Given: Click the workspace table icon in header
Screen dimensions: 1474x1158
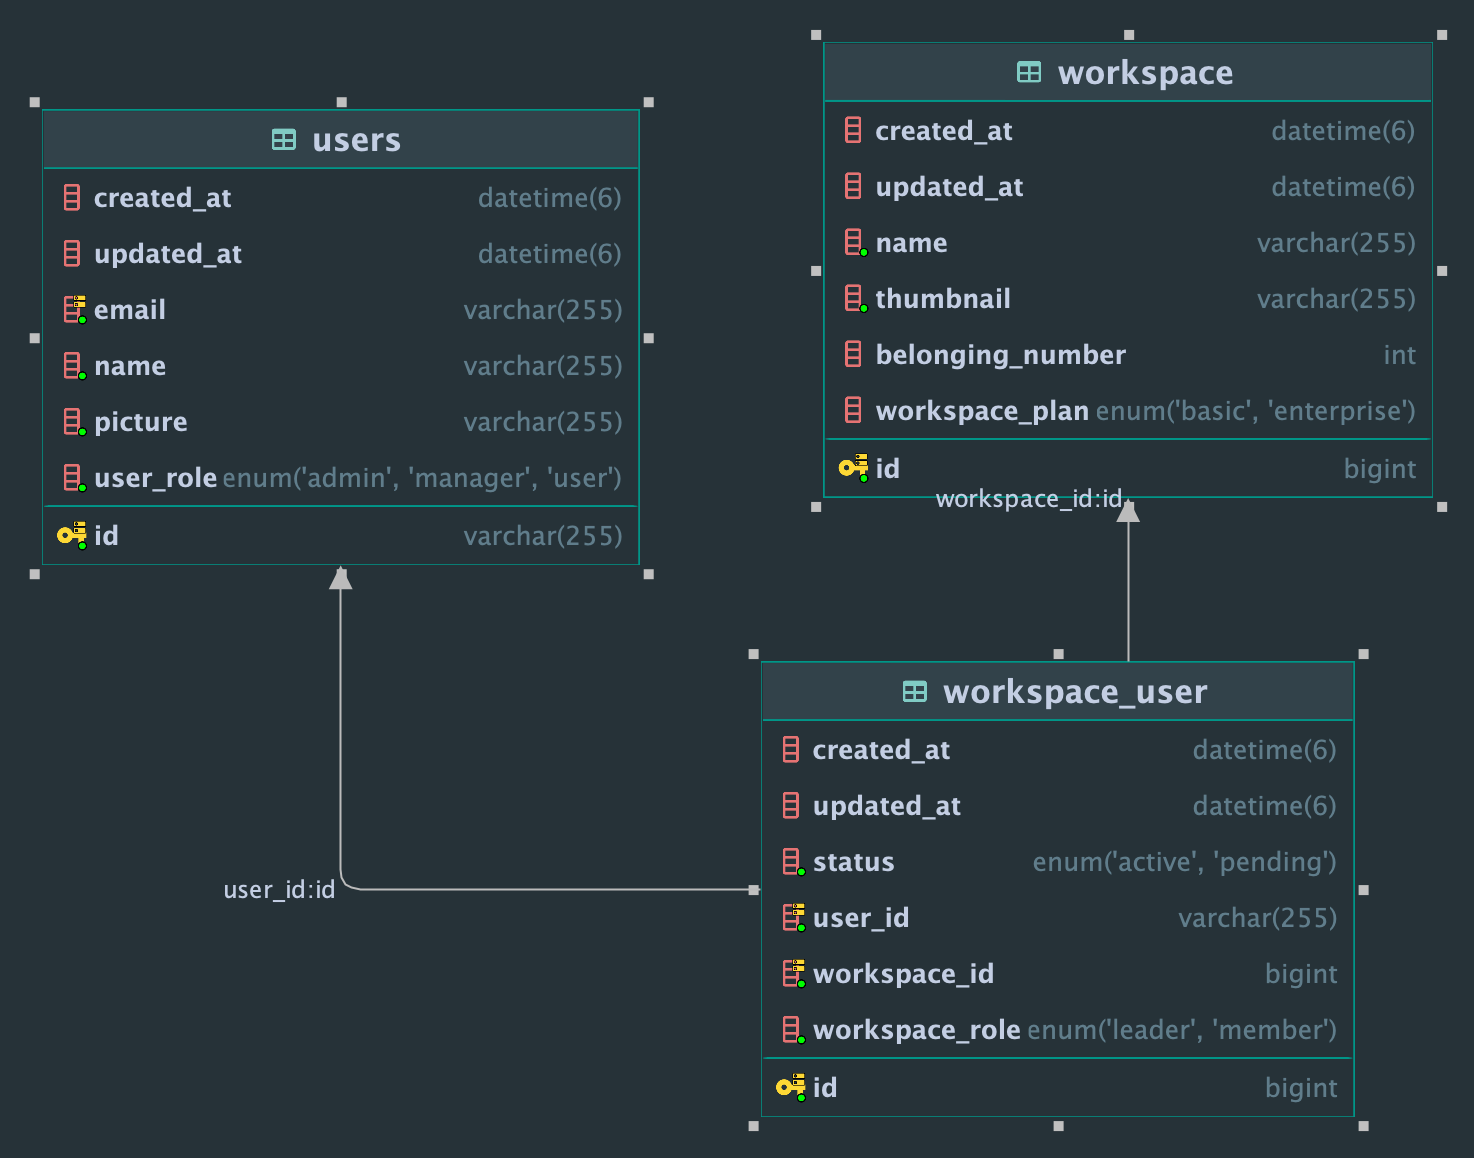Looking at the screenshot, I should tap(1029, 72).
